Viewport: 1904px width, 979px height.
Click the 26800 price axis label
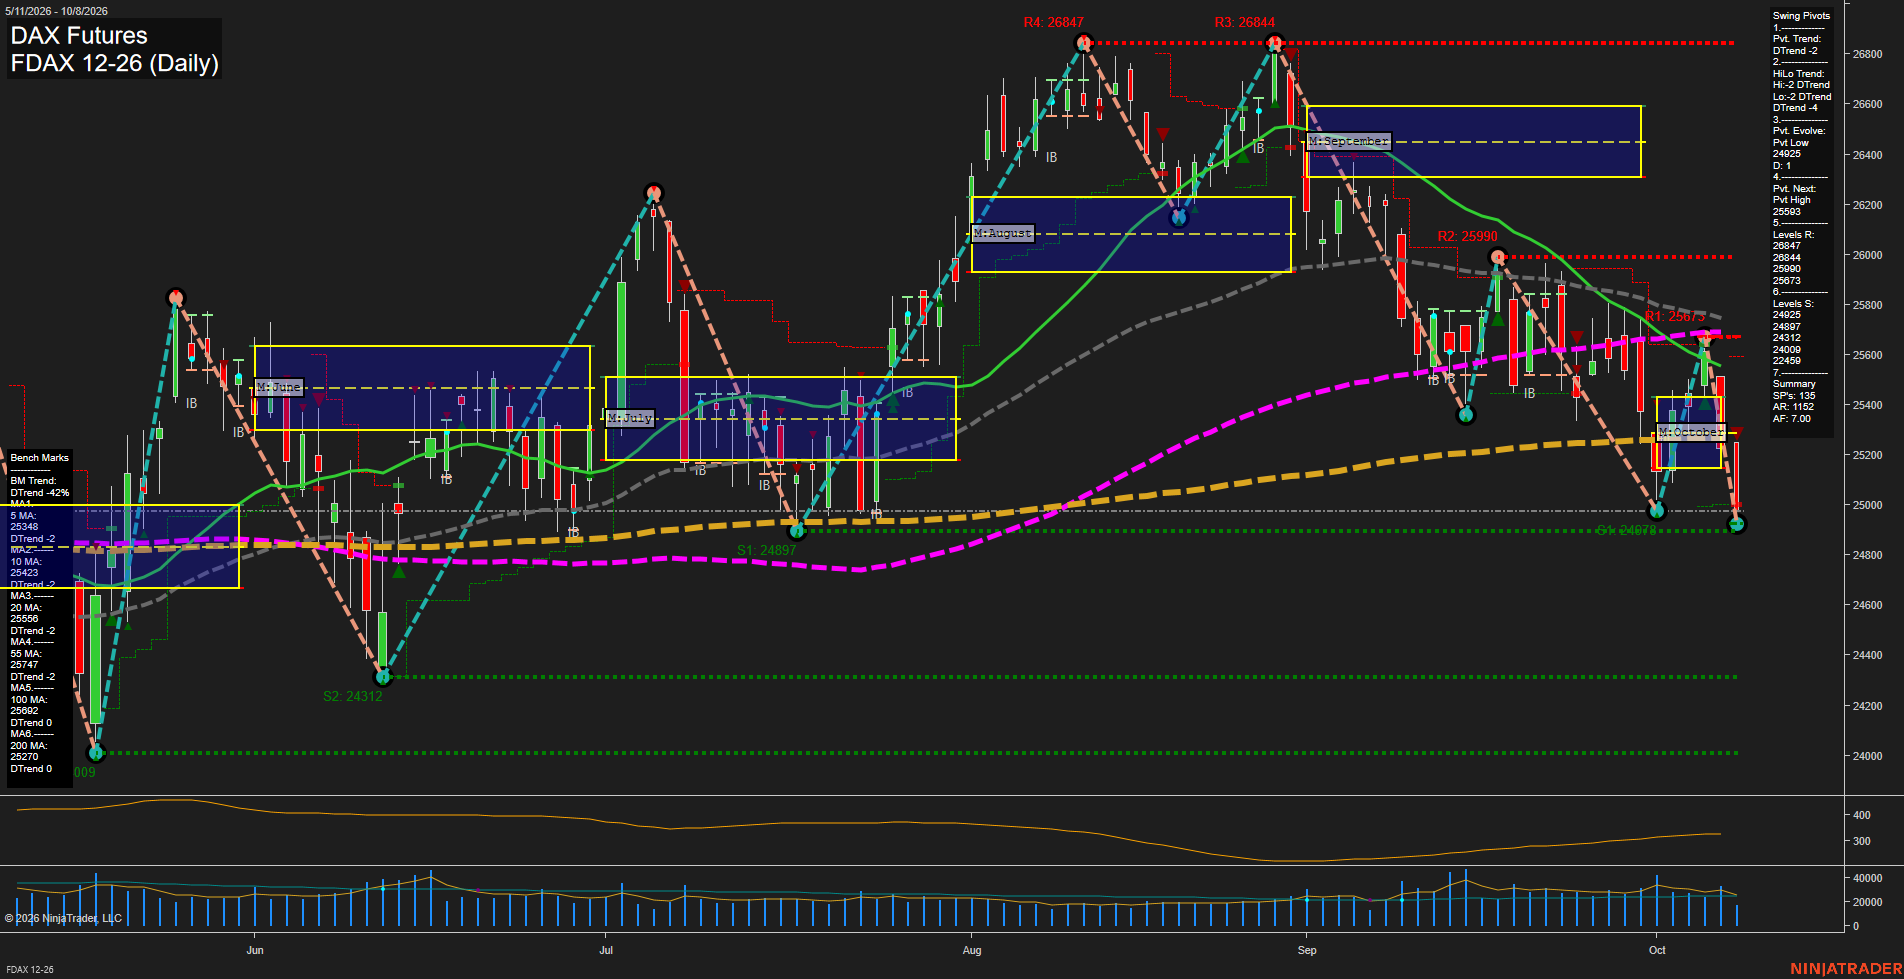(1867, 54)
